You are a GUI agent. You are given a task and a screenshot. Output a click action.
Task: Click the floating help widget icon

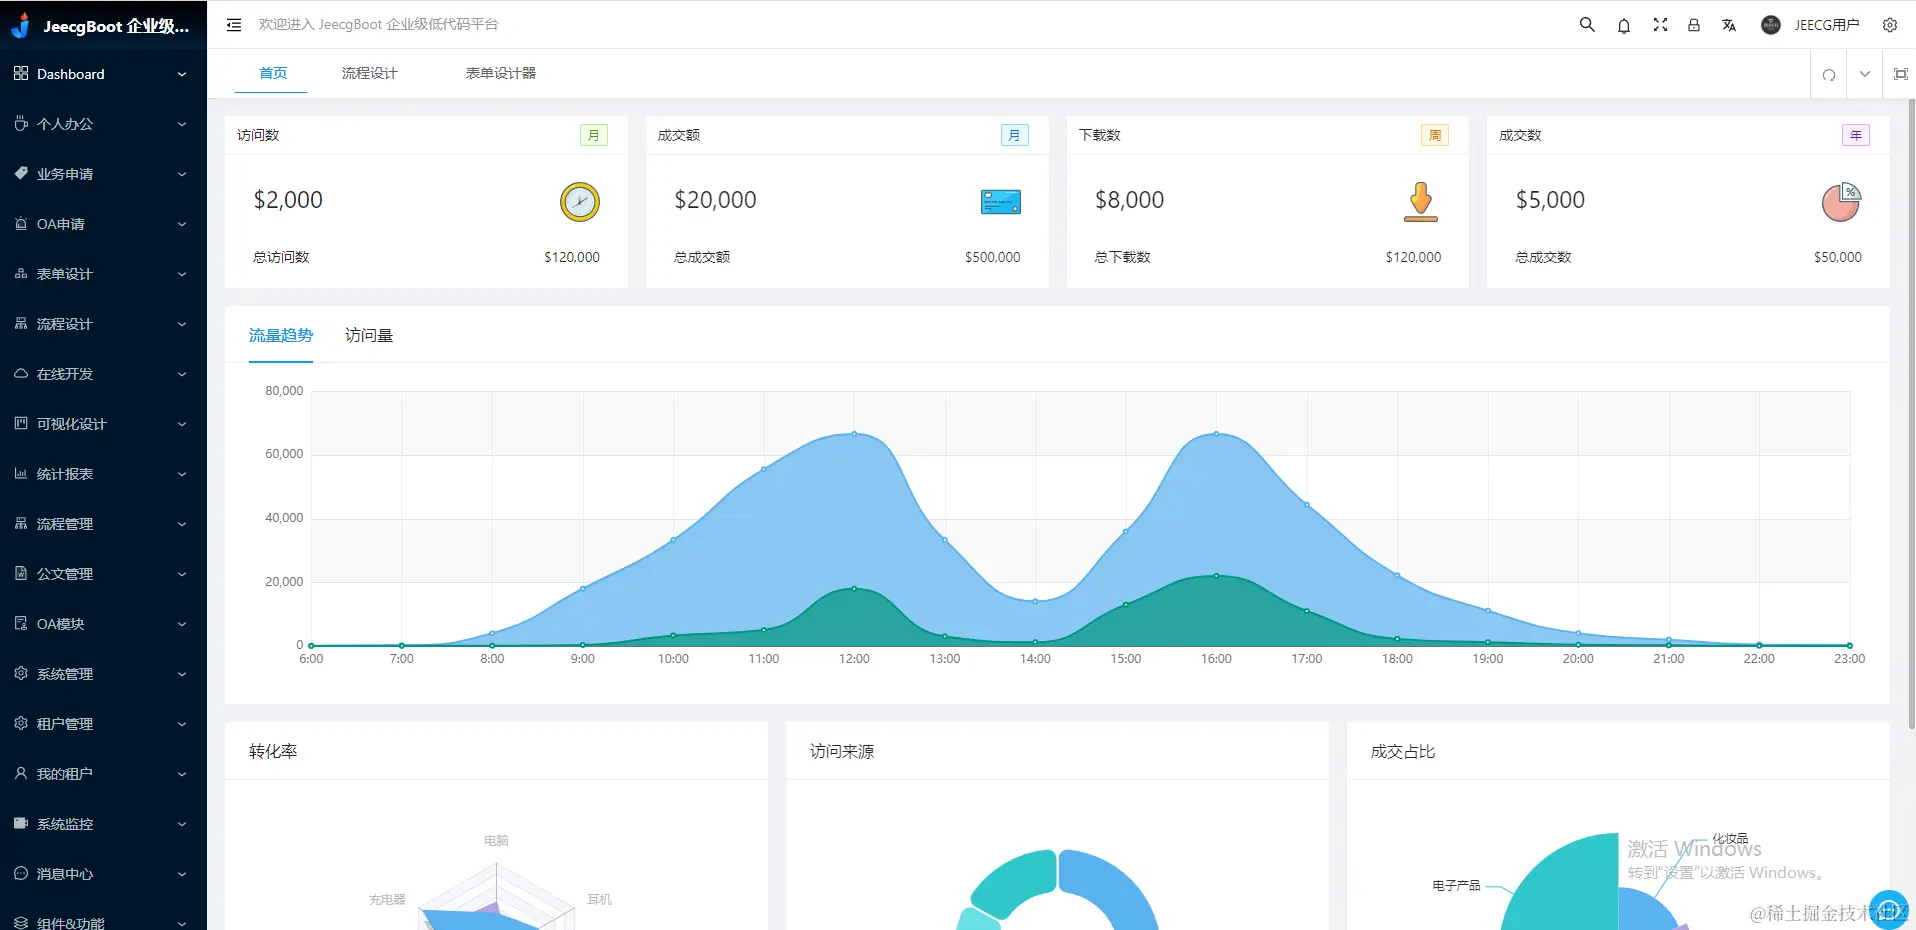[x=1889, y=909]
